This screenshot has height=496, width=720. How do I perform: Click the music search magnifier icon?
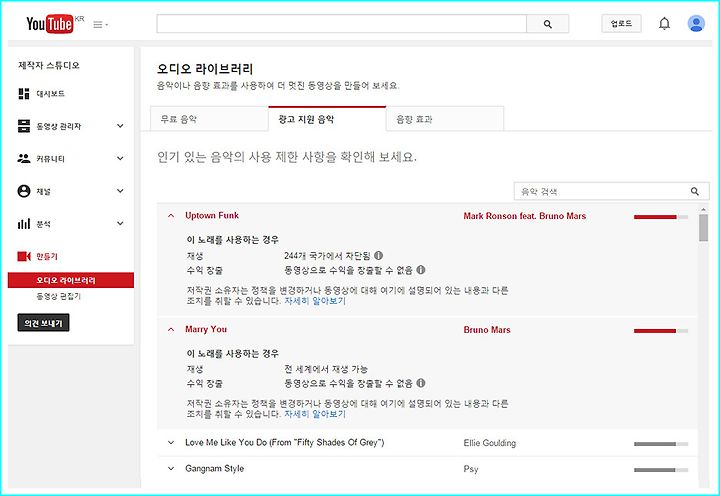tap(695, 191)
